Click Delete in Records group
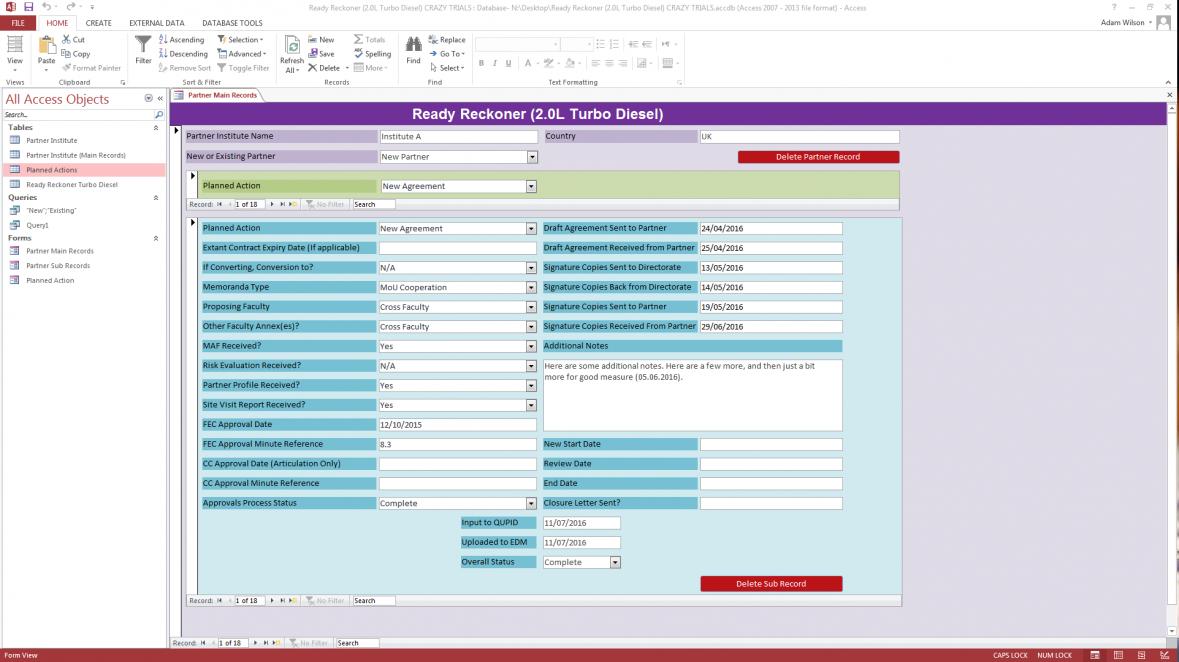The height and width of the screenshot is (662, 1179). click(325, 68)
